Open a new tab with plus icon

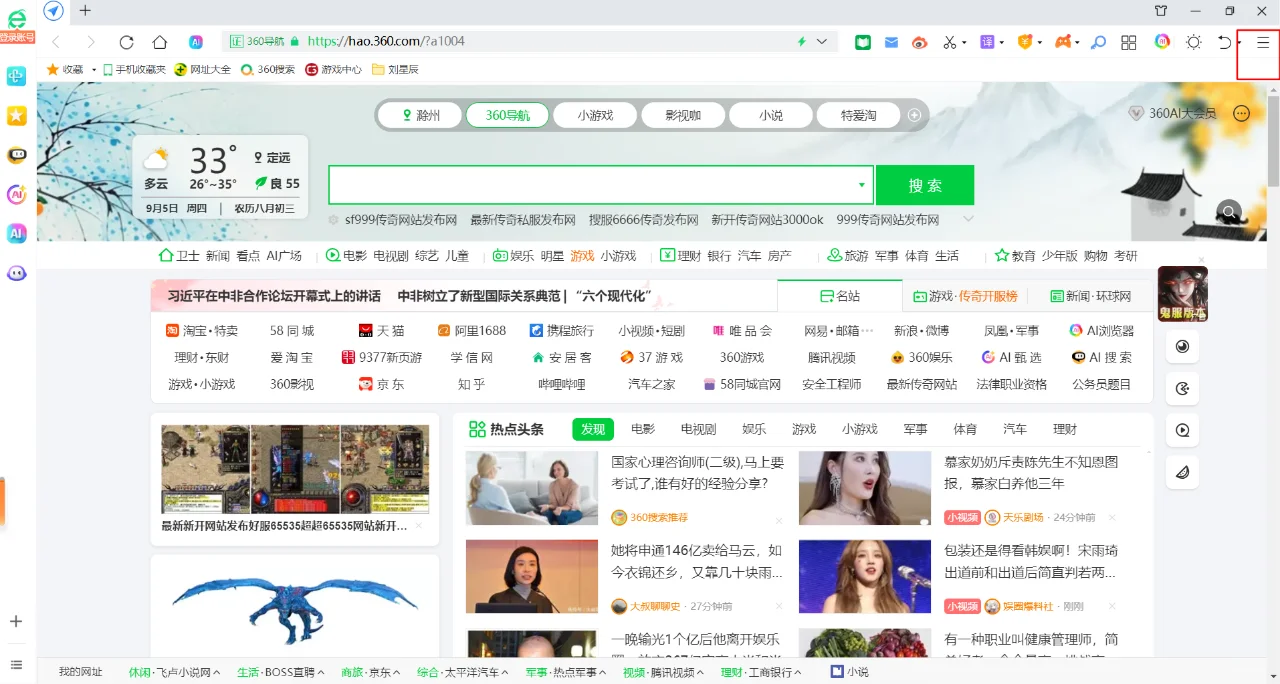(x=85, y=10)
